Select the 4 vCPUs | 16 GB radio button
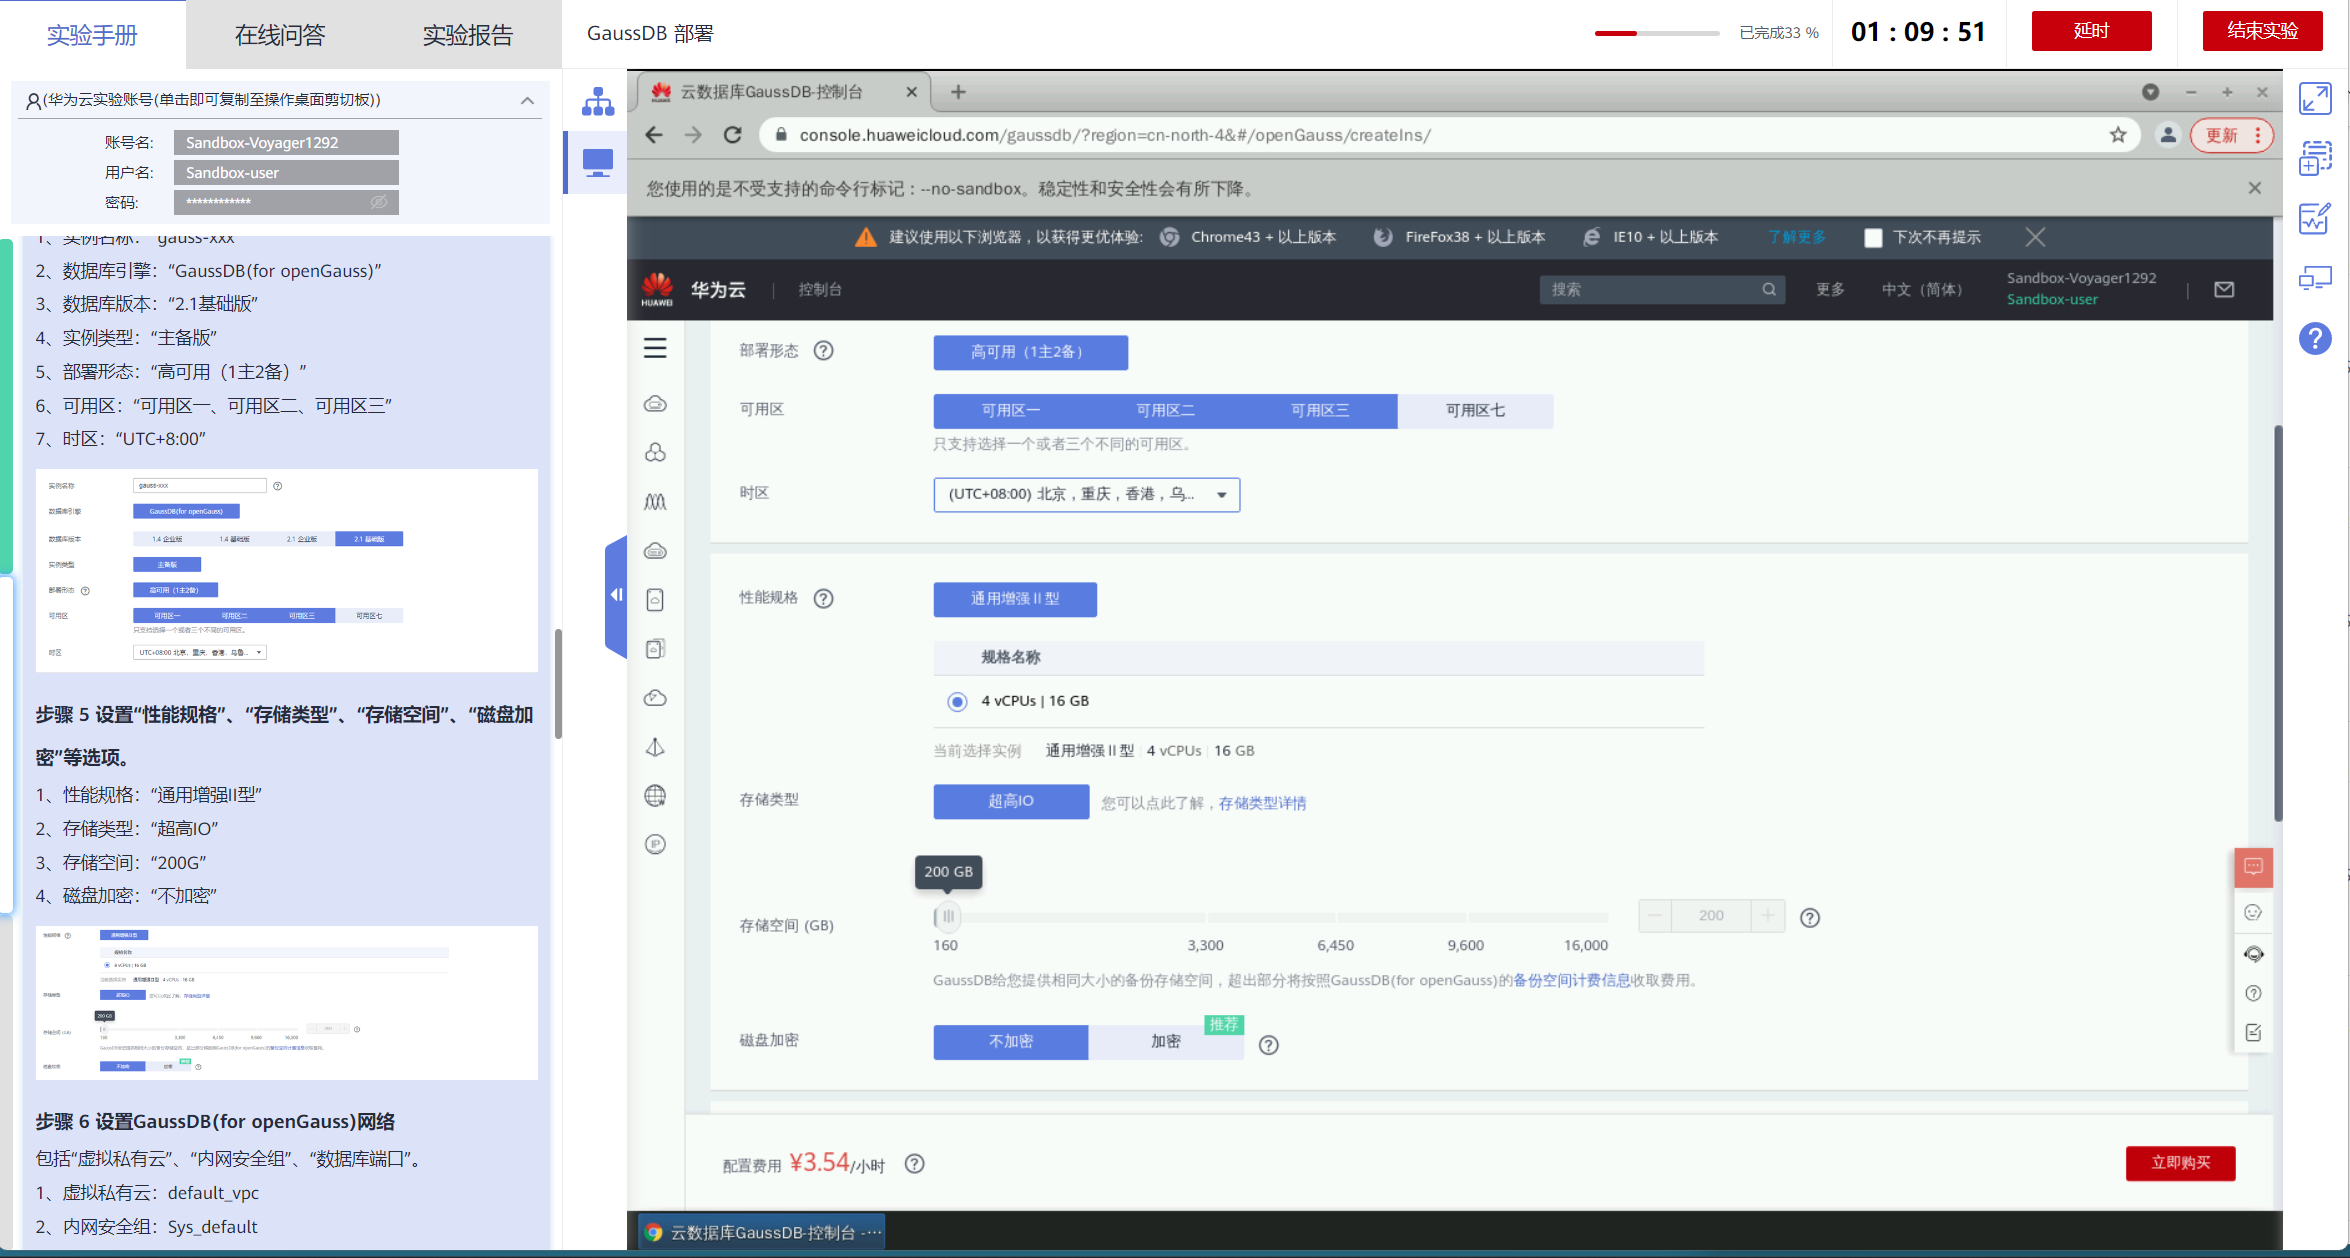The height and width of the screenshot is (1258, 2350). point(957,702)
